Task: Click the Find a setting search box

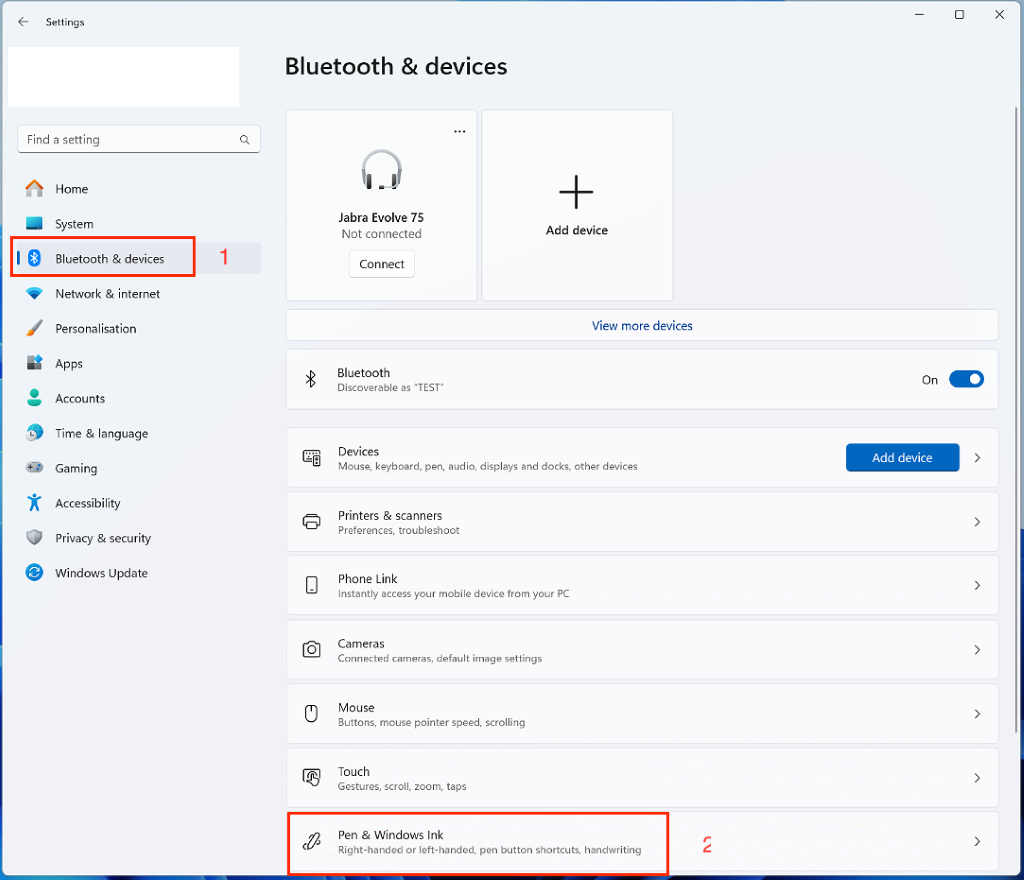Action: [130, 140]
